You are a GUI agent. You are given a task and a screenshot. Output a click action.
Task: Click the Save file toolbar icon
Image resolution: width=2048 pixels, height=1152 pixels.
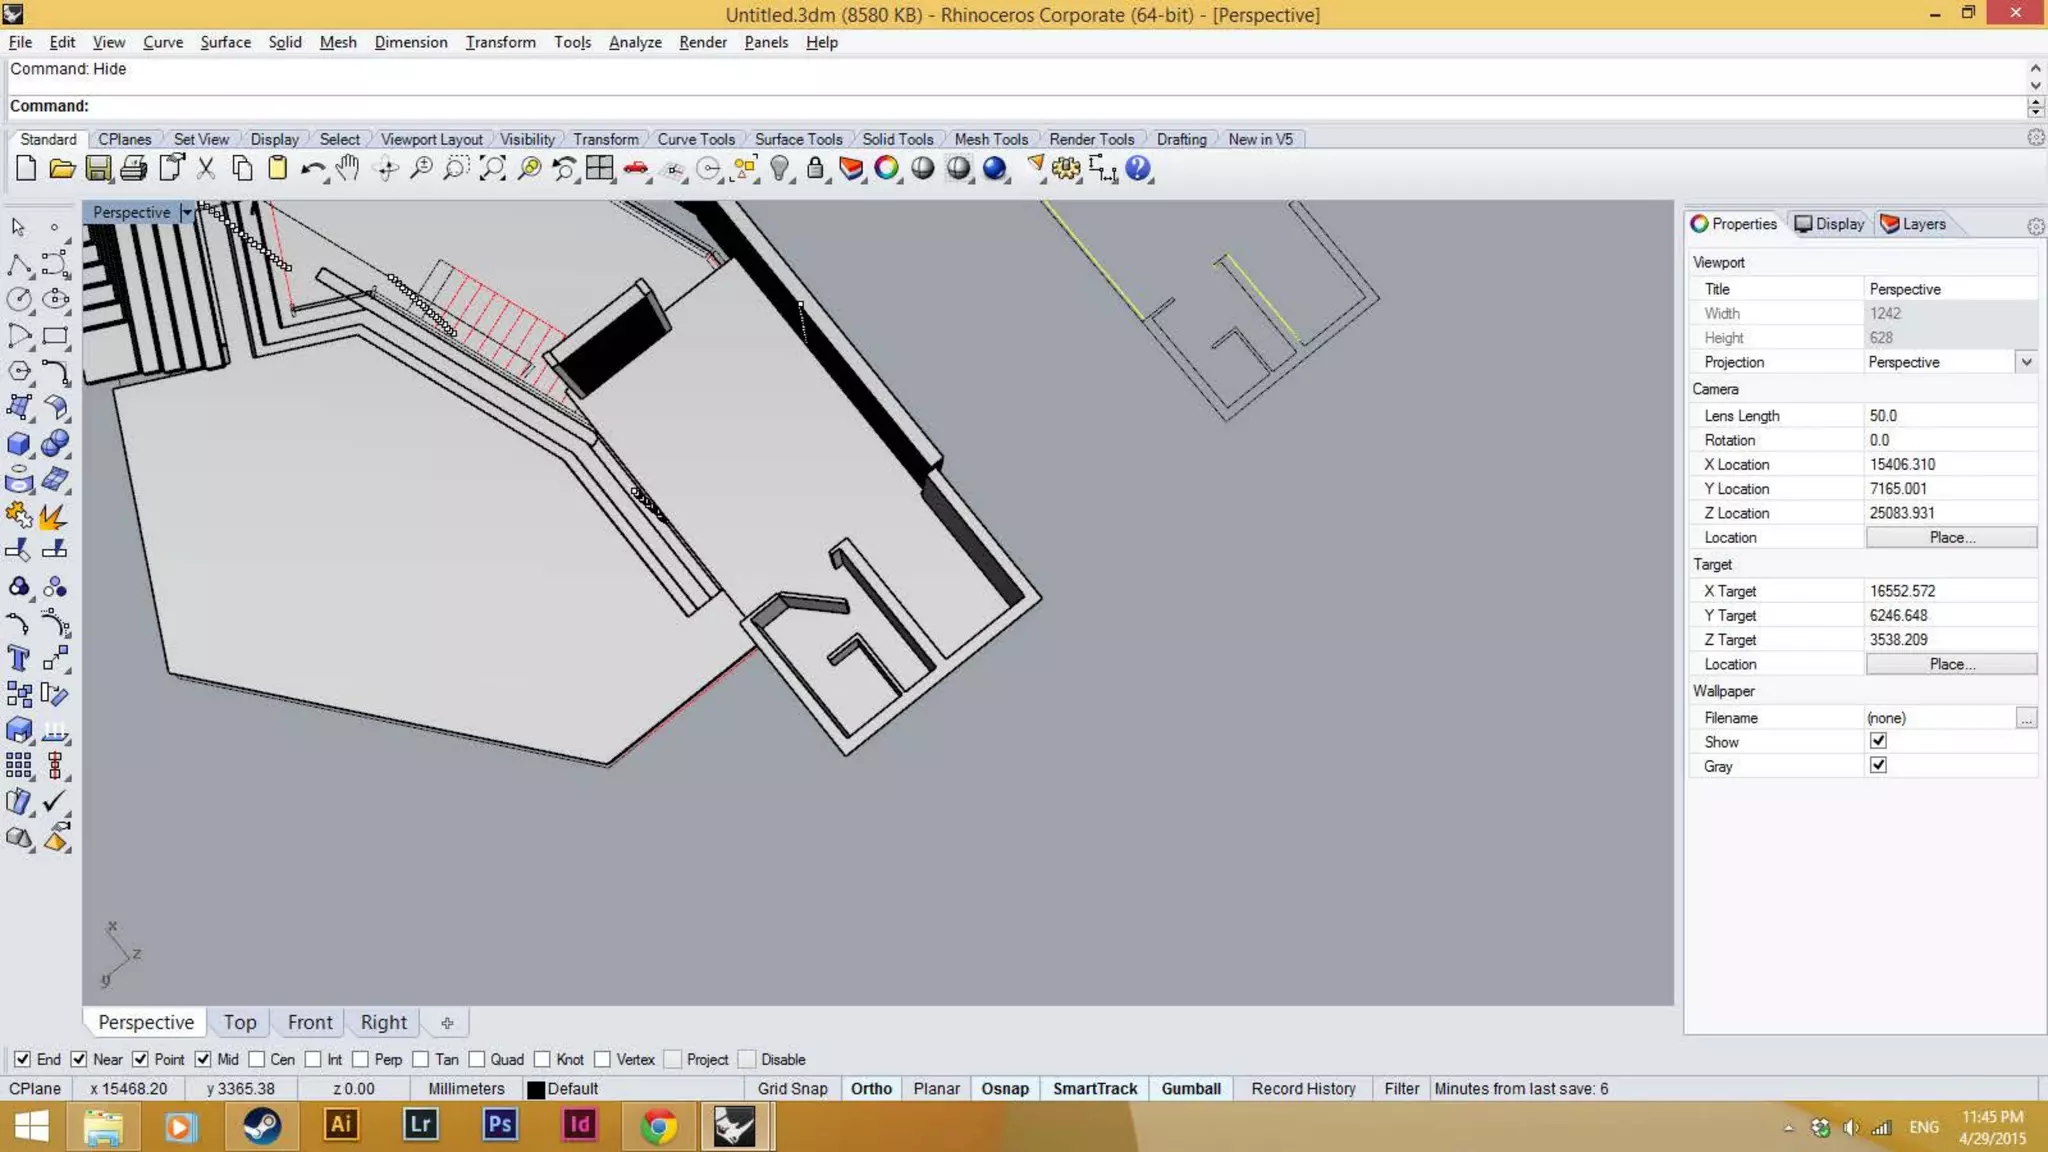coord(98,169)
